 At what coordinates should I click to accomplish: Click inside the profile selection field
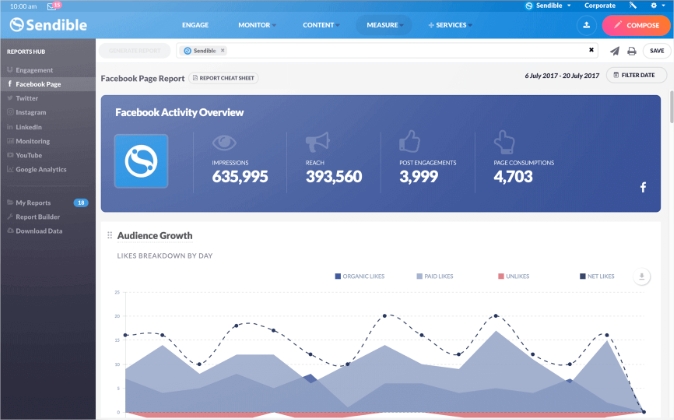tap(387, 50)
